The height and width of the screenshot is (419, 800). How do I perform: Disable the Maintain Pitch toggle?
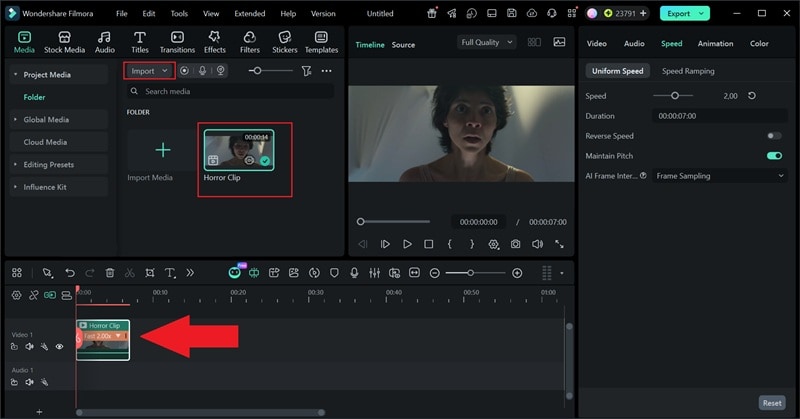[773, 156]
